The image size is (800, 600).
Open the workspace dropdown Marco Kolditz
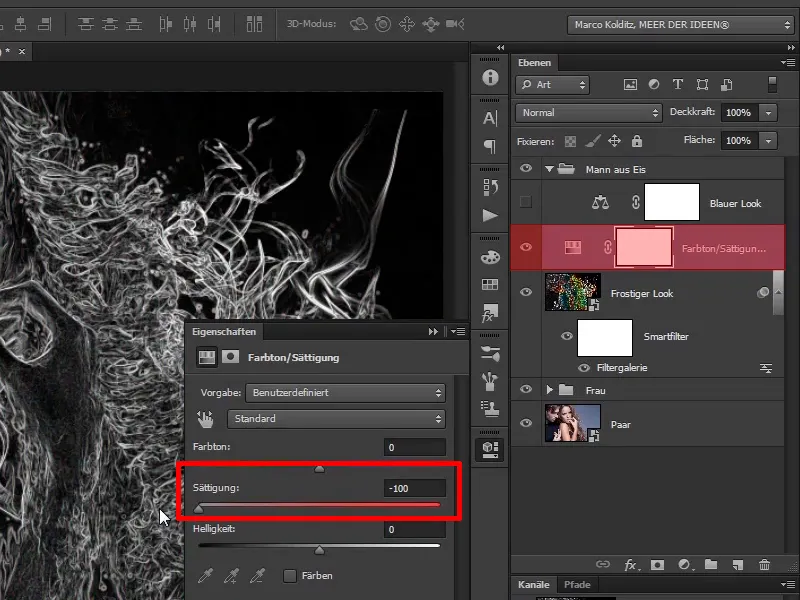tap(681, 24)
